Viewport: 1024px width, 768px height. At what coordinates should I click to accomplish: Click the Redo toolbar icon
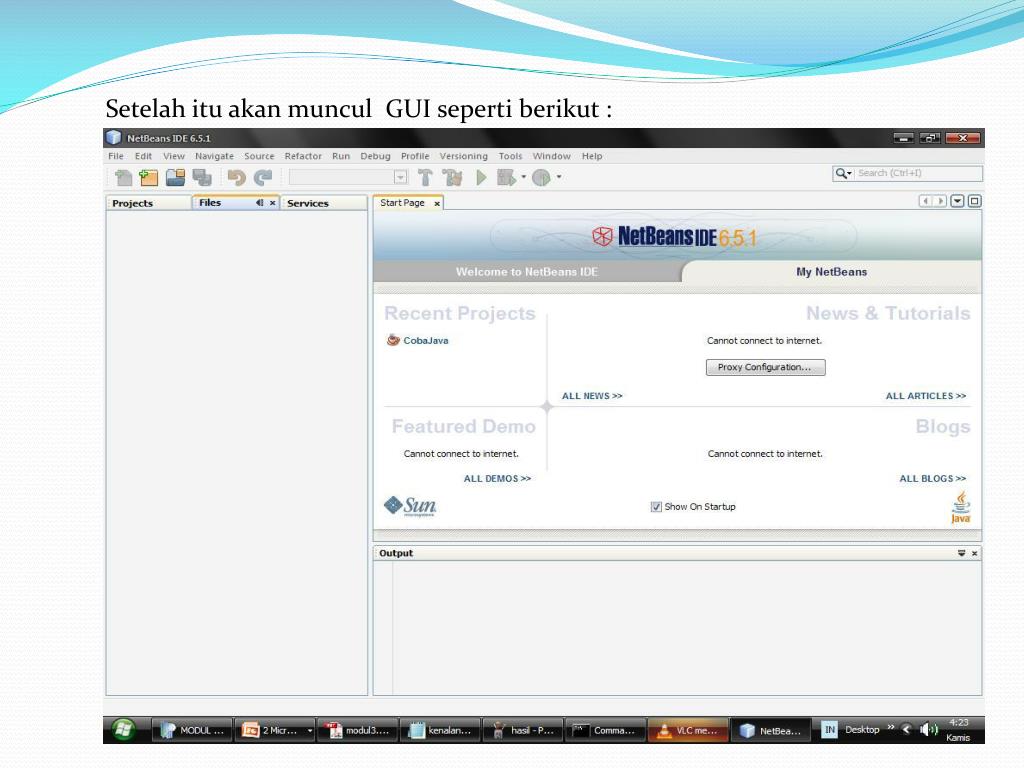(x=263, y=177)
